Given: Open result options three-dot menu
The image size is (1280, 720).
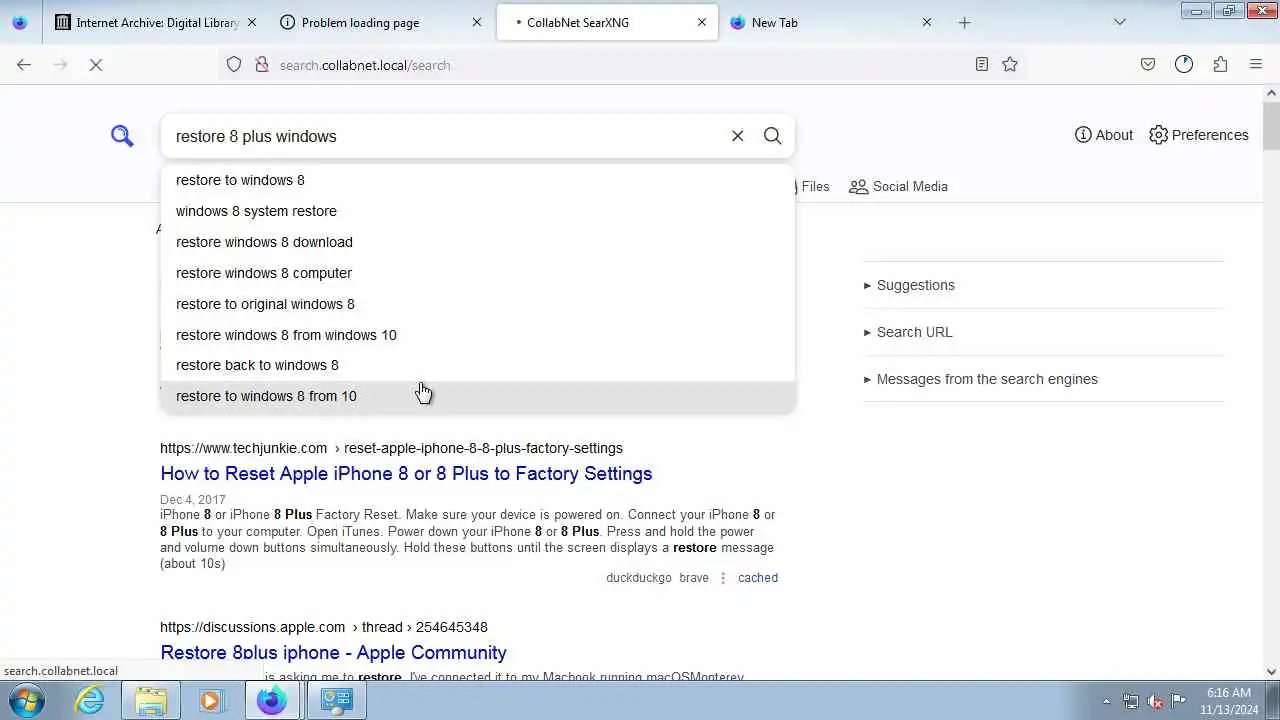Looking at the screenshot, I should click(723, 578).
